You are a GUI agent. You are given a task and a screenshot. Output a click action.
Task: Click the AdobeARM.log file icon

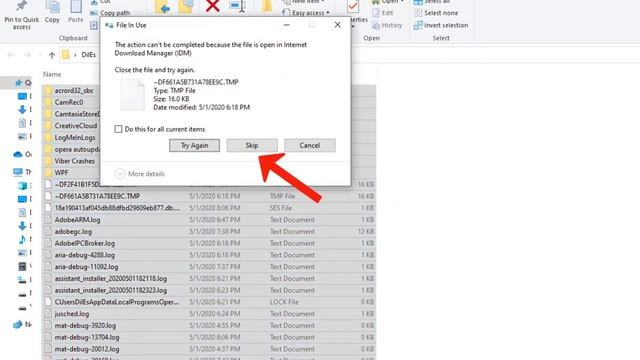click(48, 220)
